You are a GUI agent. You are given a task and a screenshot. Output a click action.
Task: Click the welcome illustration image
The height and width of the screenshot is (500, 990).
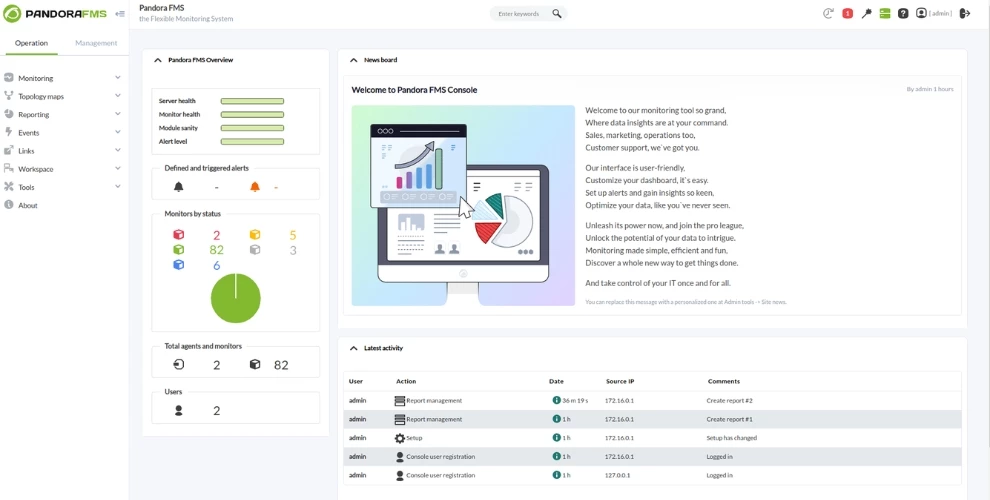point(463,205)
